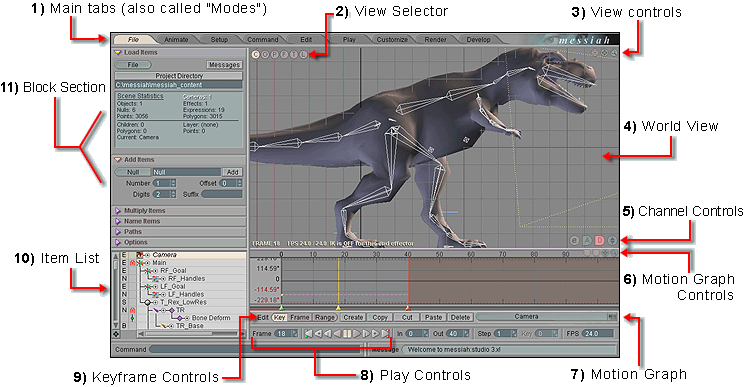Toggle the red 'D' channel control button
Screen dimensions: 745x387
pyautogui.click(x=600, y=240)
